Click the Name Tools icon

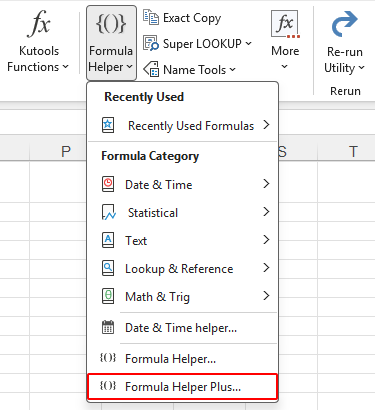pyautogui.click(x=151, y=69)
